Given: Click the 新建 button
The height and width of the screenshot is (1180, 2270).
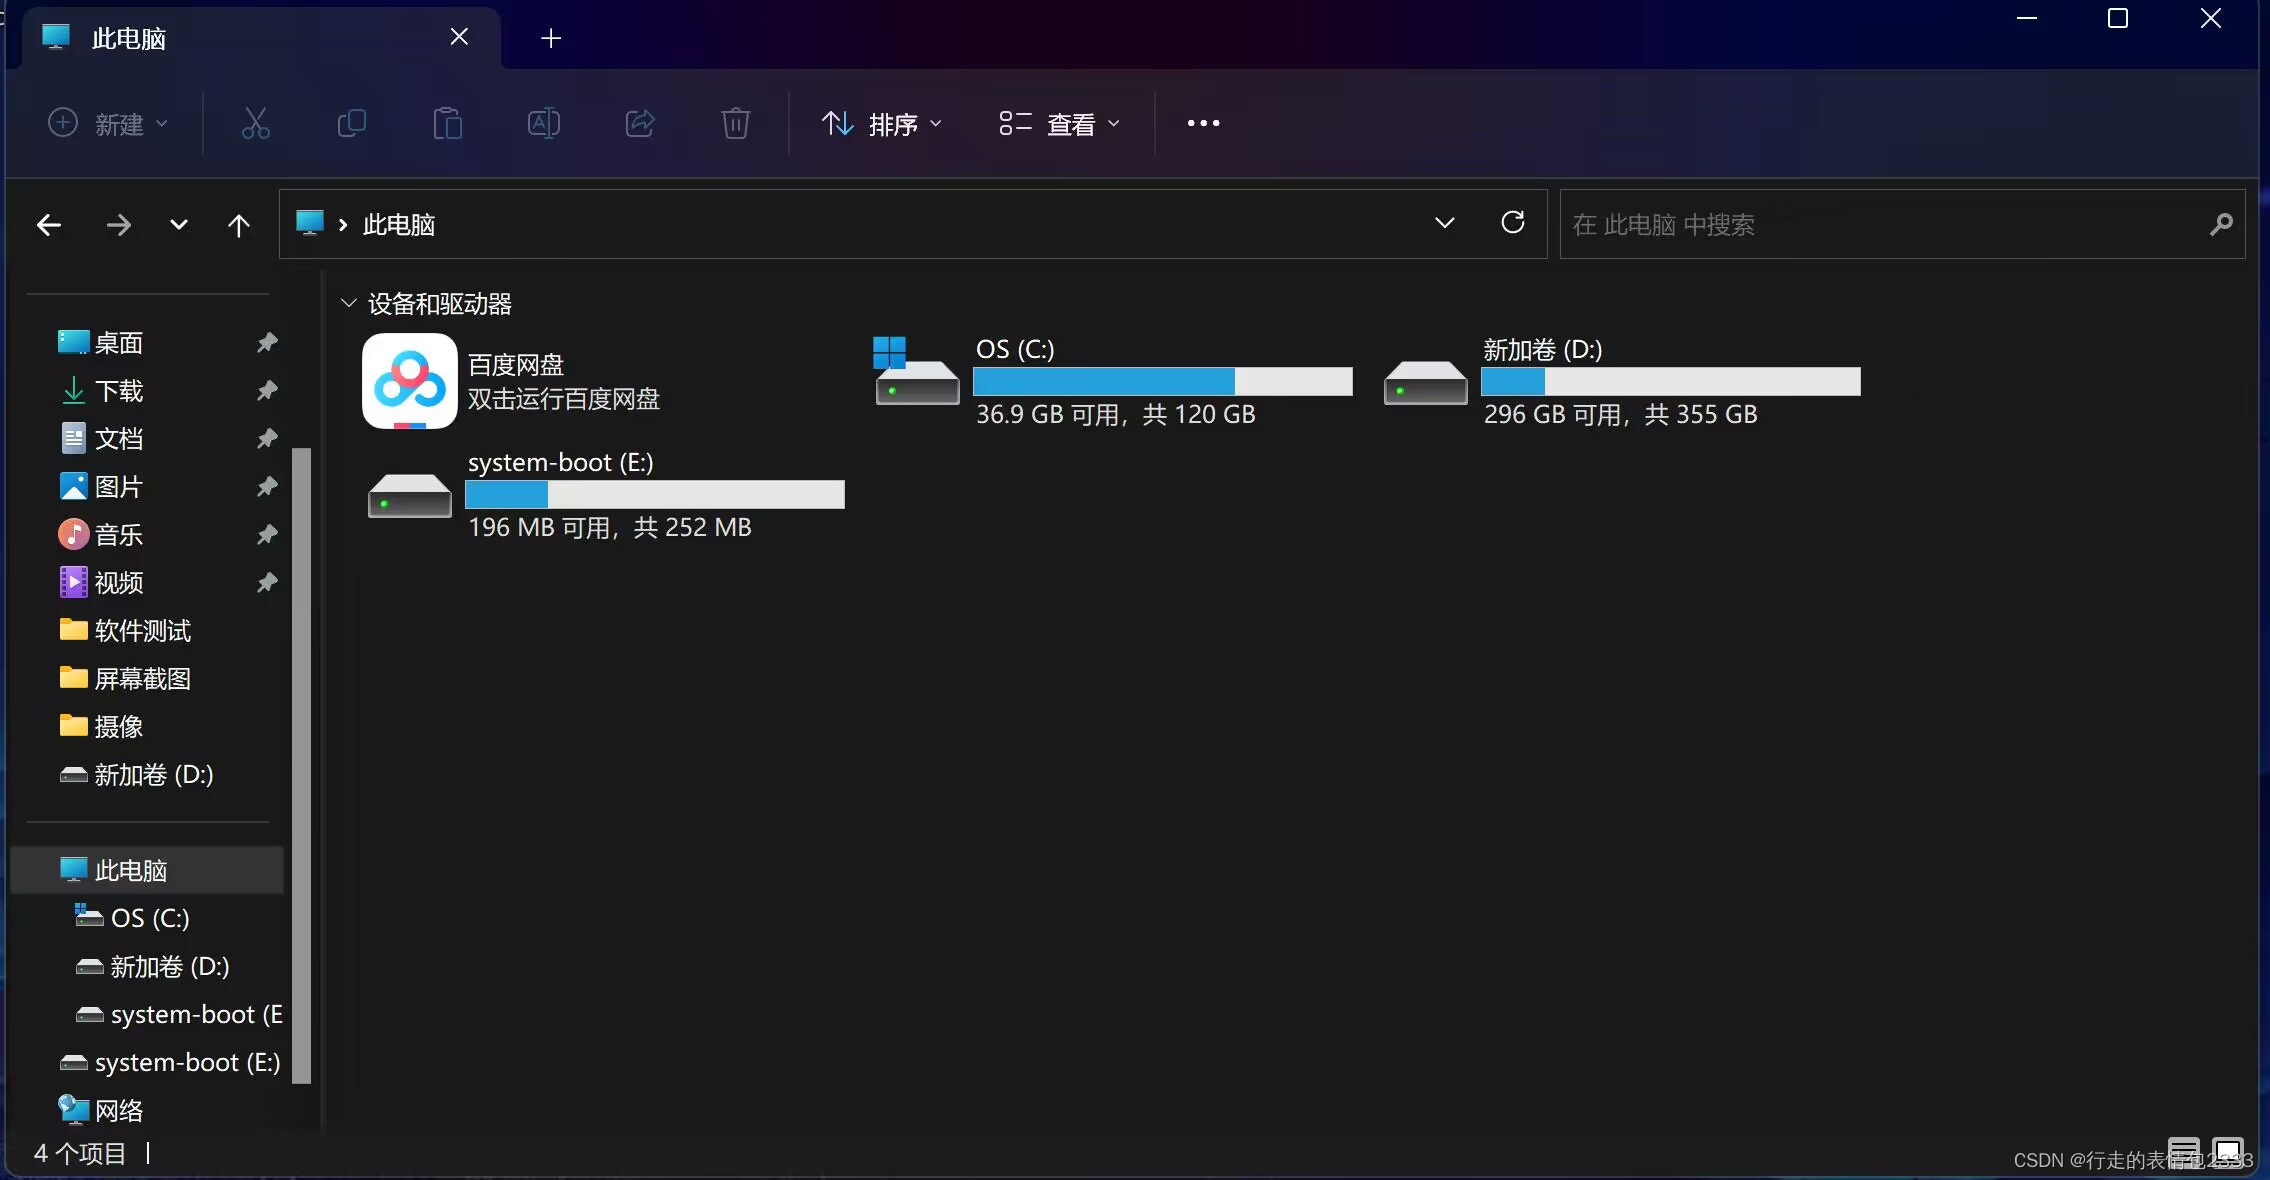Looking at the screenshot, I should (108, 124).
